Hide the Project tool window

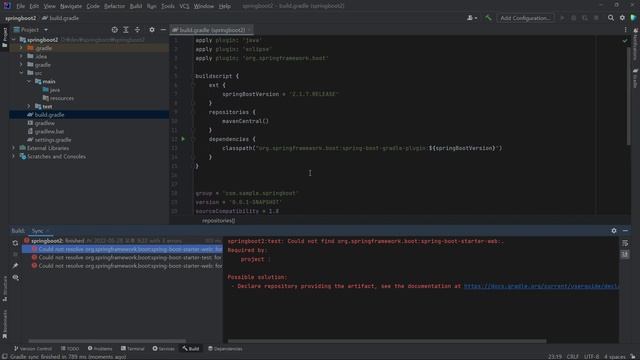[163, 30]
